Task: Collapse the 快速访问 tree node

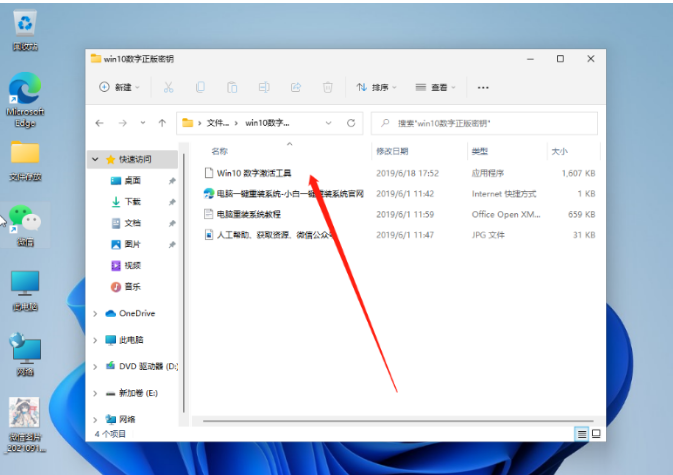Action: 95,160
